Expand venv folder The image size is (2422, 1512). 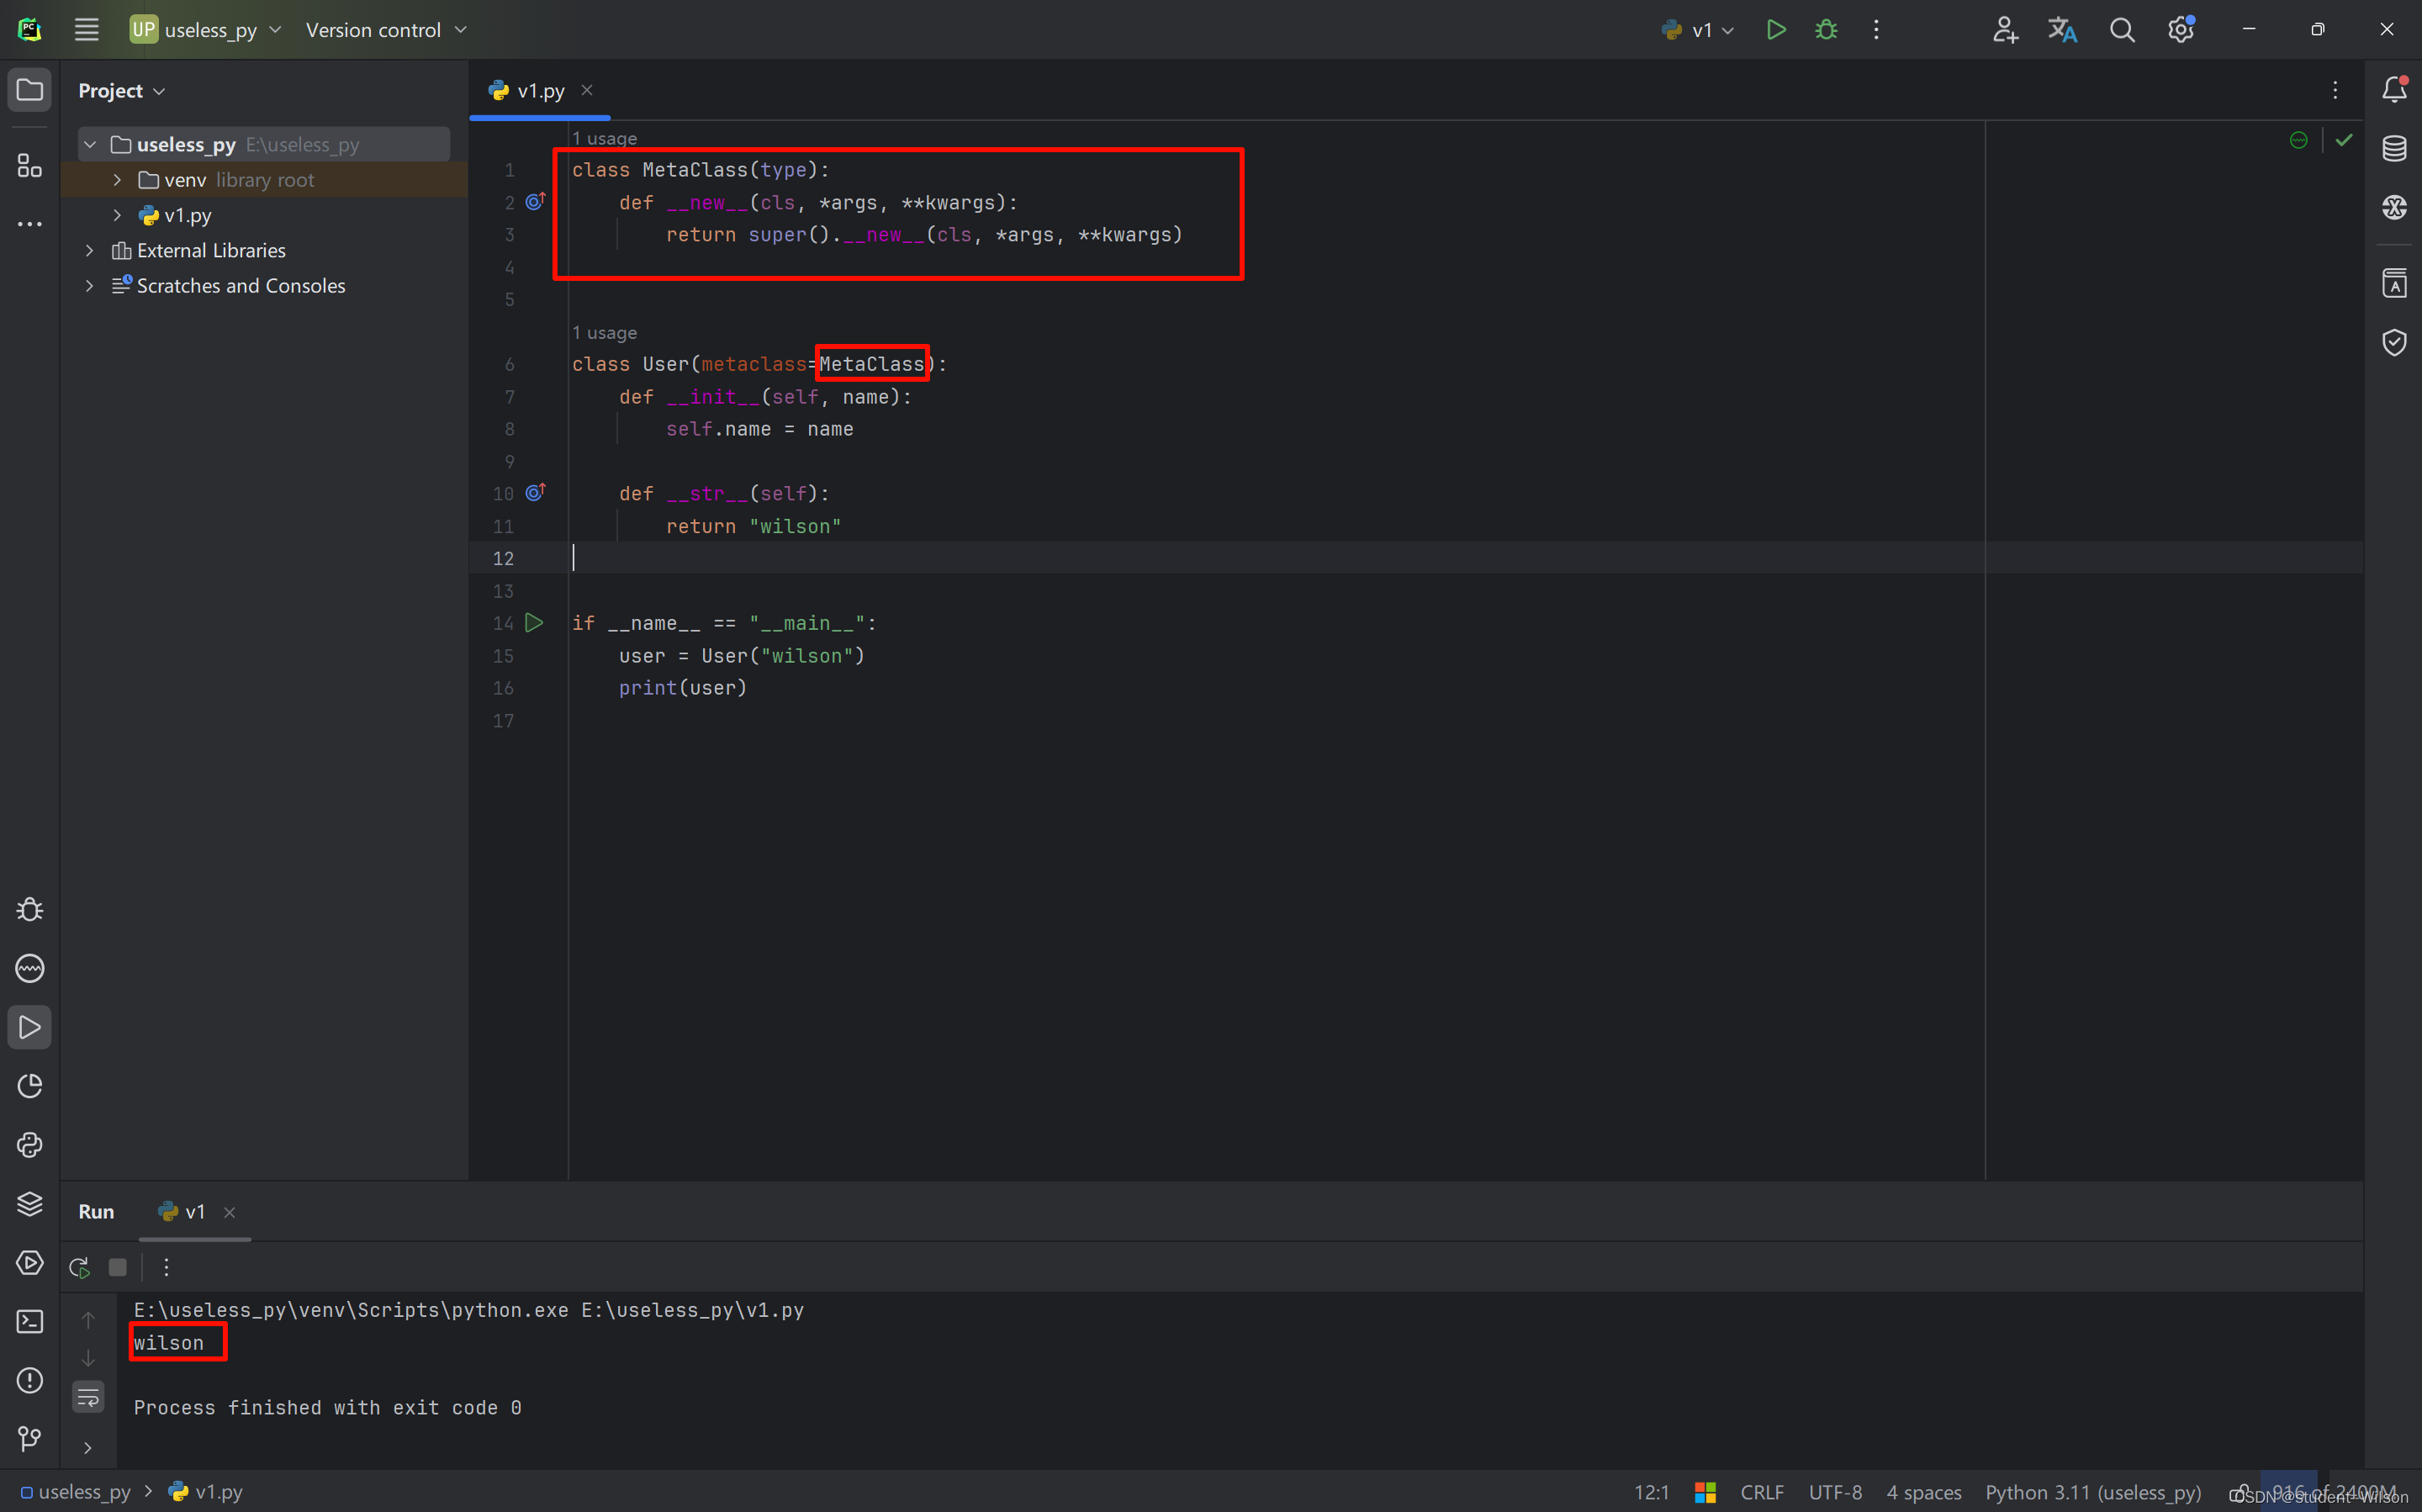point(118,180)
